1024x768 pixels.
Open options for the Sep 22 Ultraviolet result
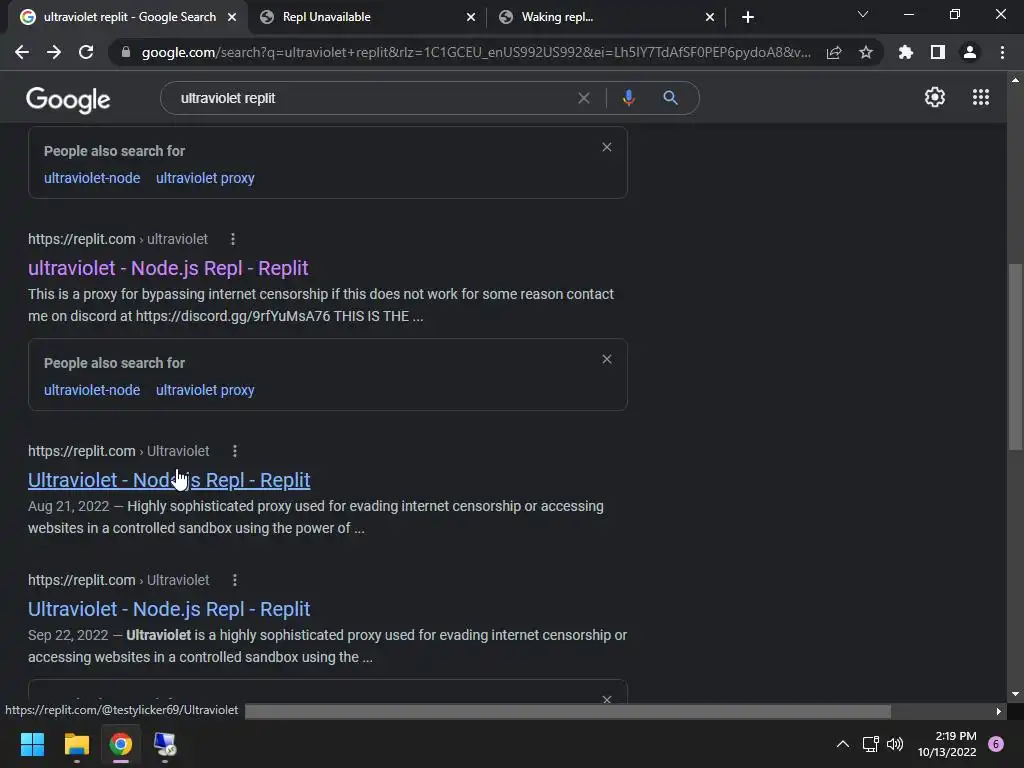coord(234,580)
